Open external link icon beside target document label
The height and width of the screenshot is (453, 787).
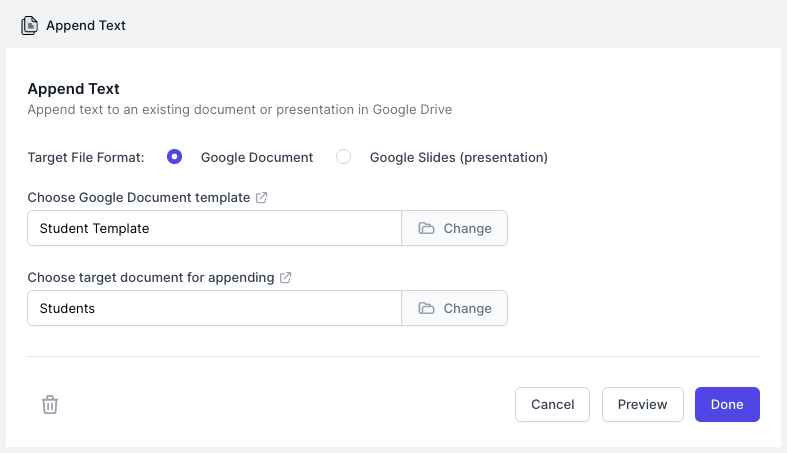pos(286,277)
